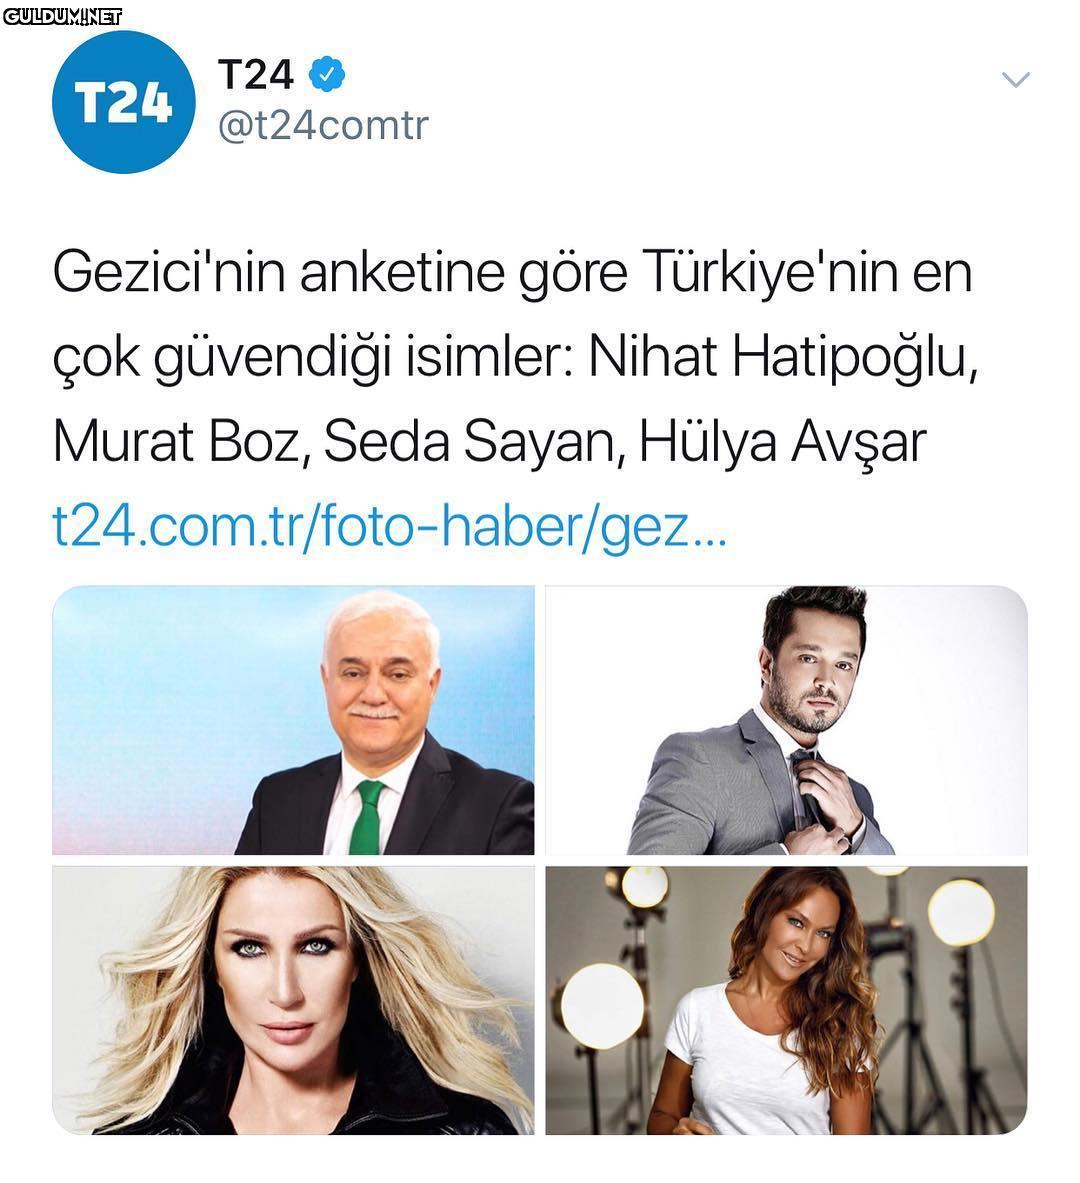Viewport: 1080px width, 1183px height.
Task: Click the phrase çok güvendiği isimler
Action: point(313,358)
